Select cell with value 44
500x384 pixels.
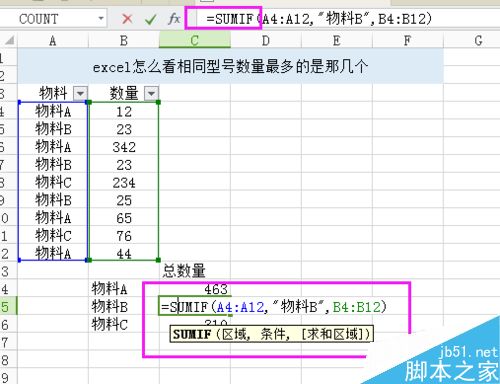pos(124,254)
